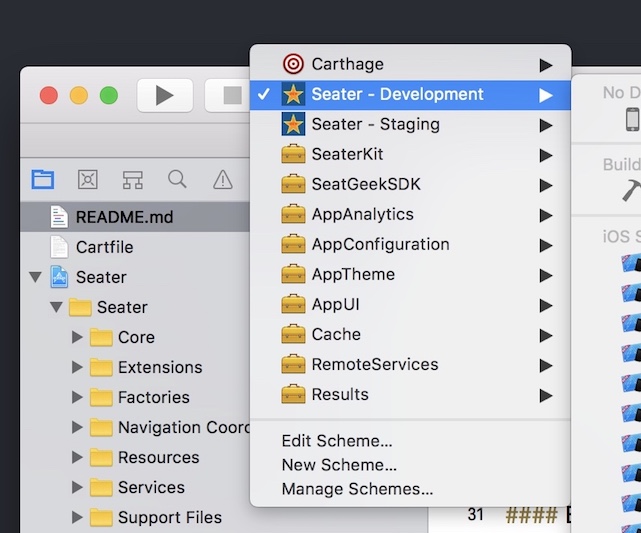Choose the RemoteServices scheme entry
The height and width of the screenshot is (533, 641).
tap(410, 364)
